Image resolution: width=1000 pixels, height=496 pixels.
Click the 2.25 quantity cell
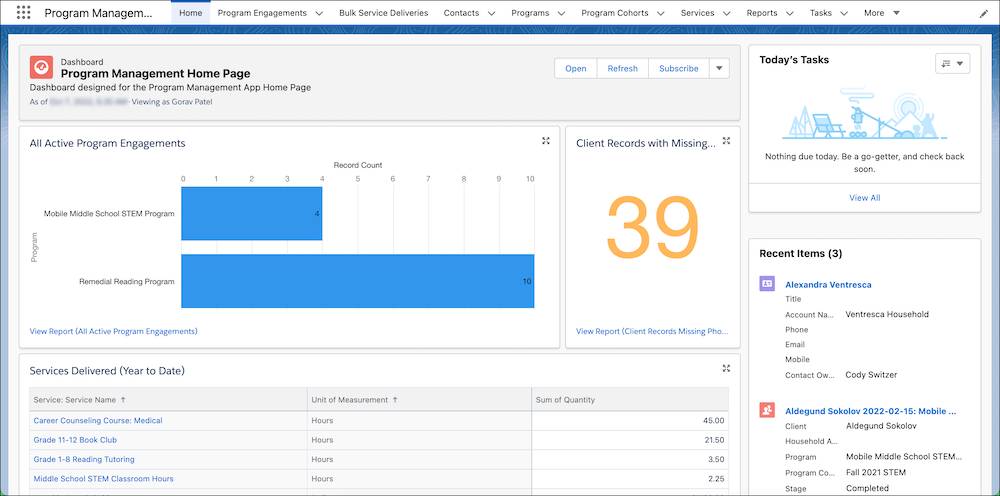coord(716,479)
